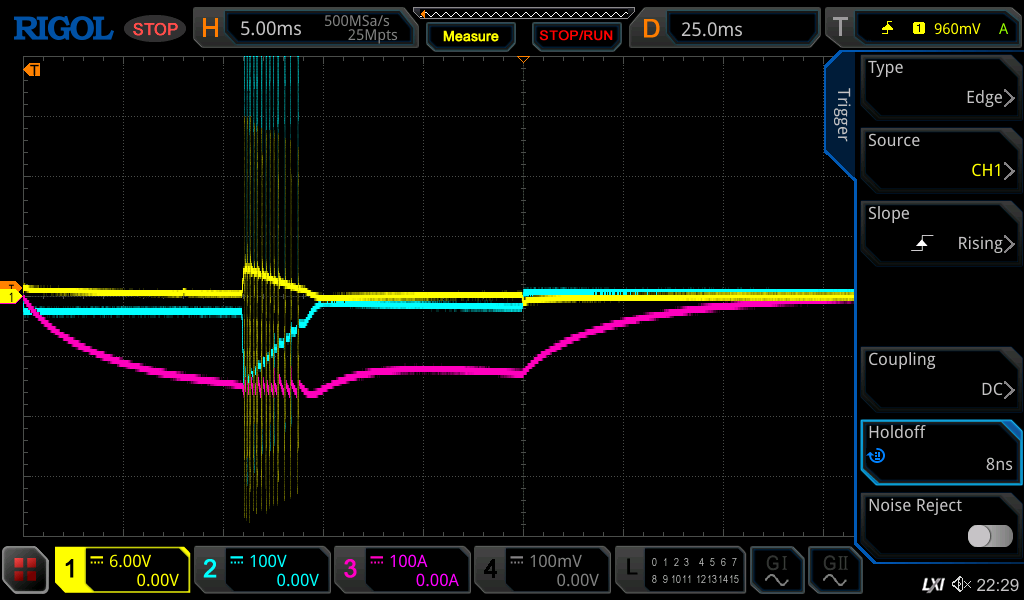Collapse the Trigger side tab

pos(841,115)
